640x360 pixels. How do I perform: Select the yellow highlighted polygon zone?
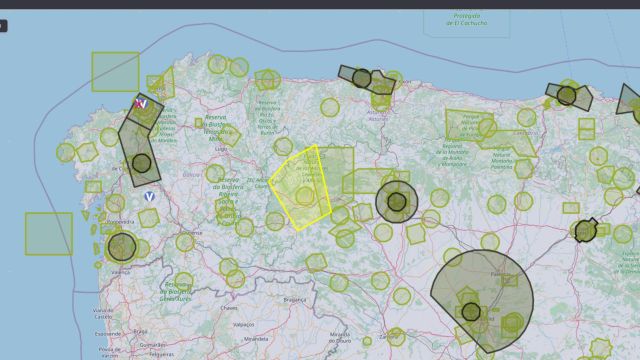click(x=300, y=188)
